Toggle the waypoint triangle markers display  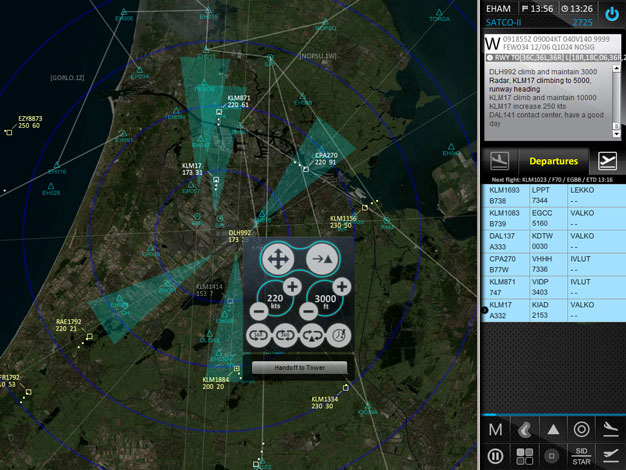pyautogui.click(x=552, y=429)
